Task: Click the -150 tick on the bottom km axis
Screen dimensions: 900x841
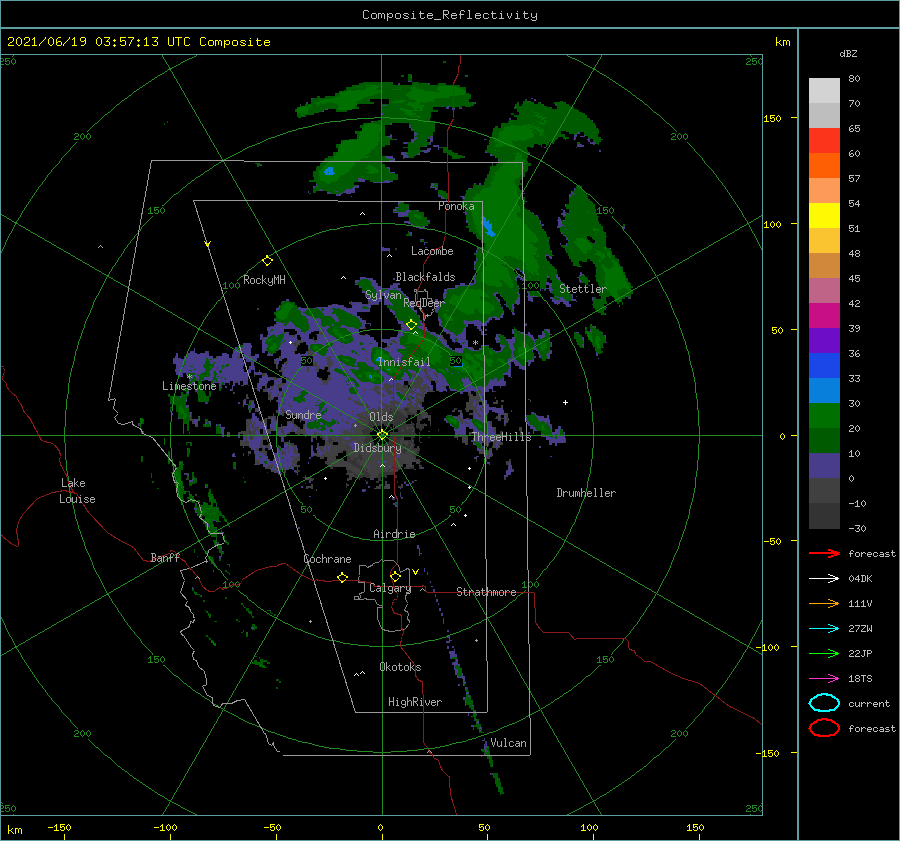Action: tap(59, 827)
